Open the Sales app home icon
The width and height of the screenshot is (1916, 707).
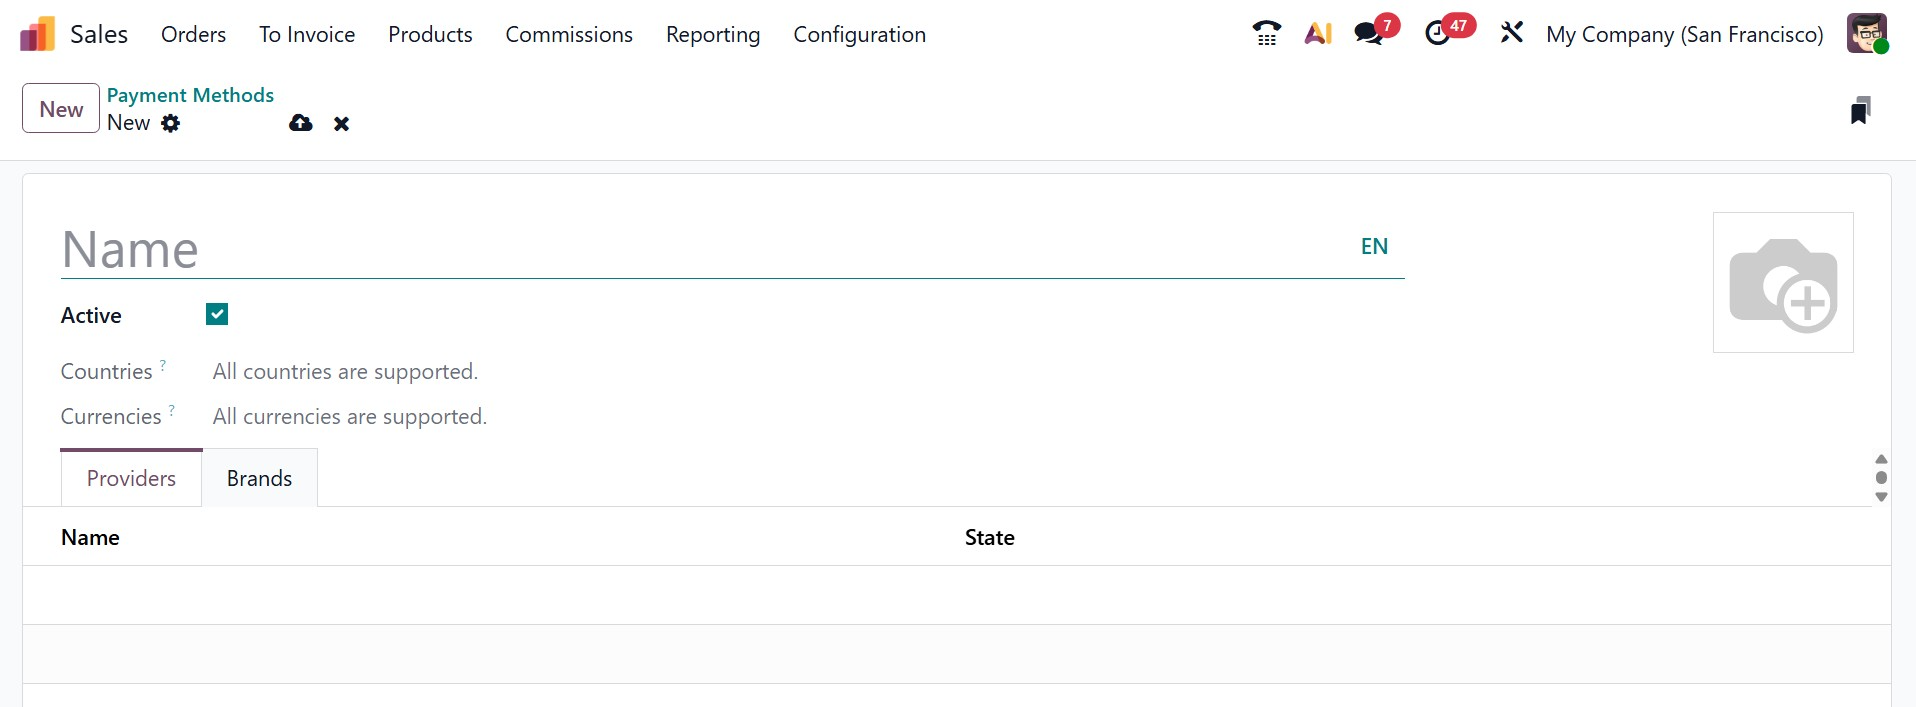[x=37, y=34]
